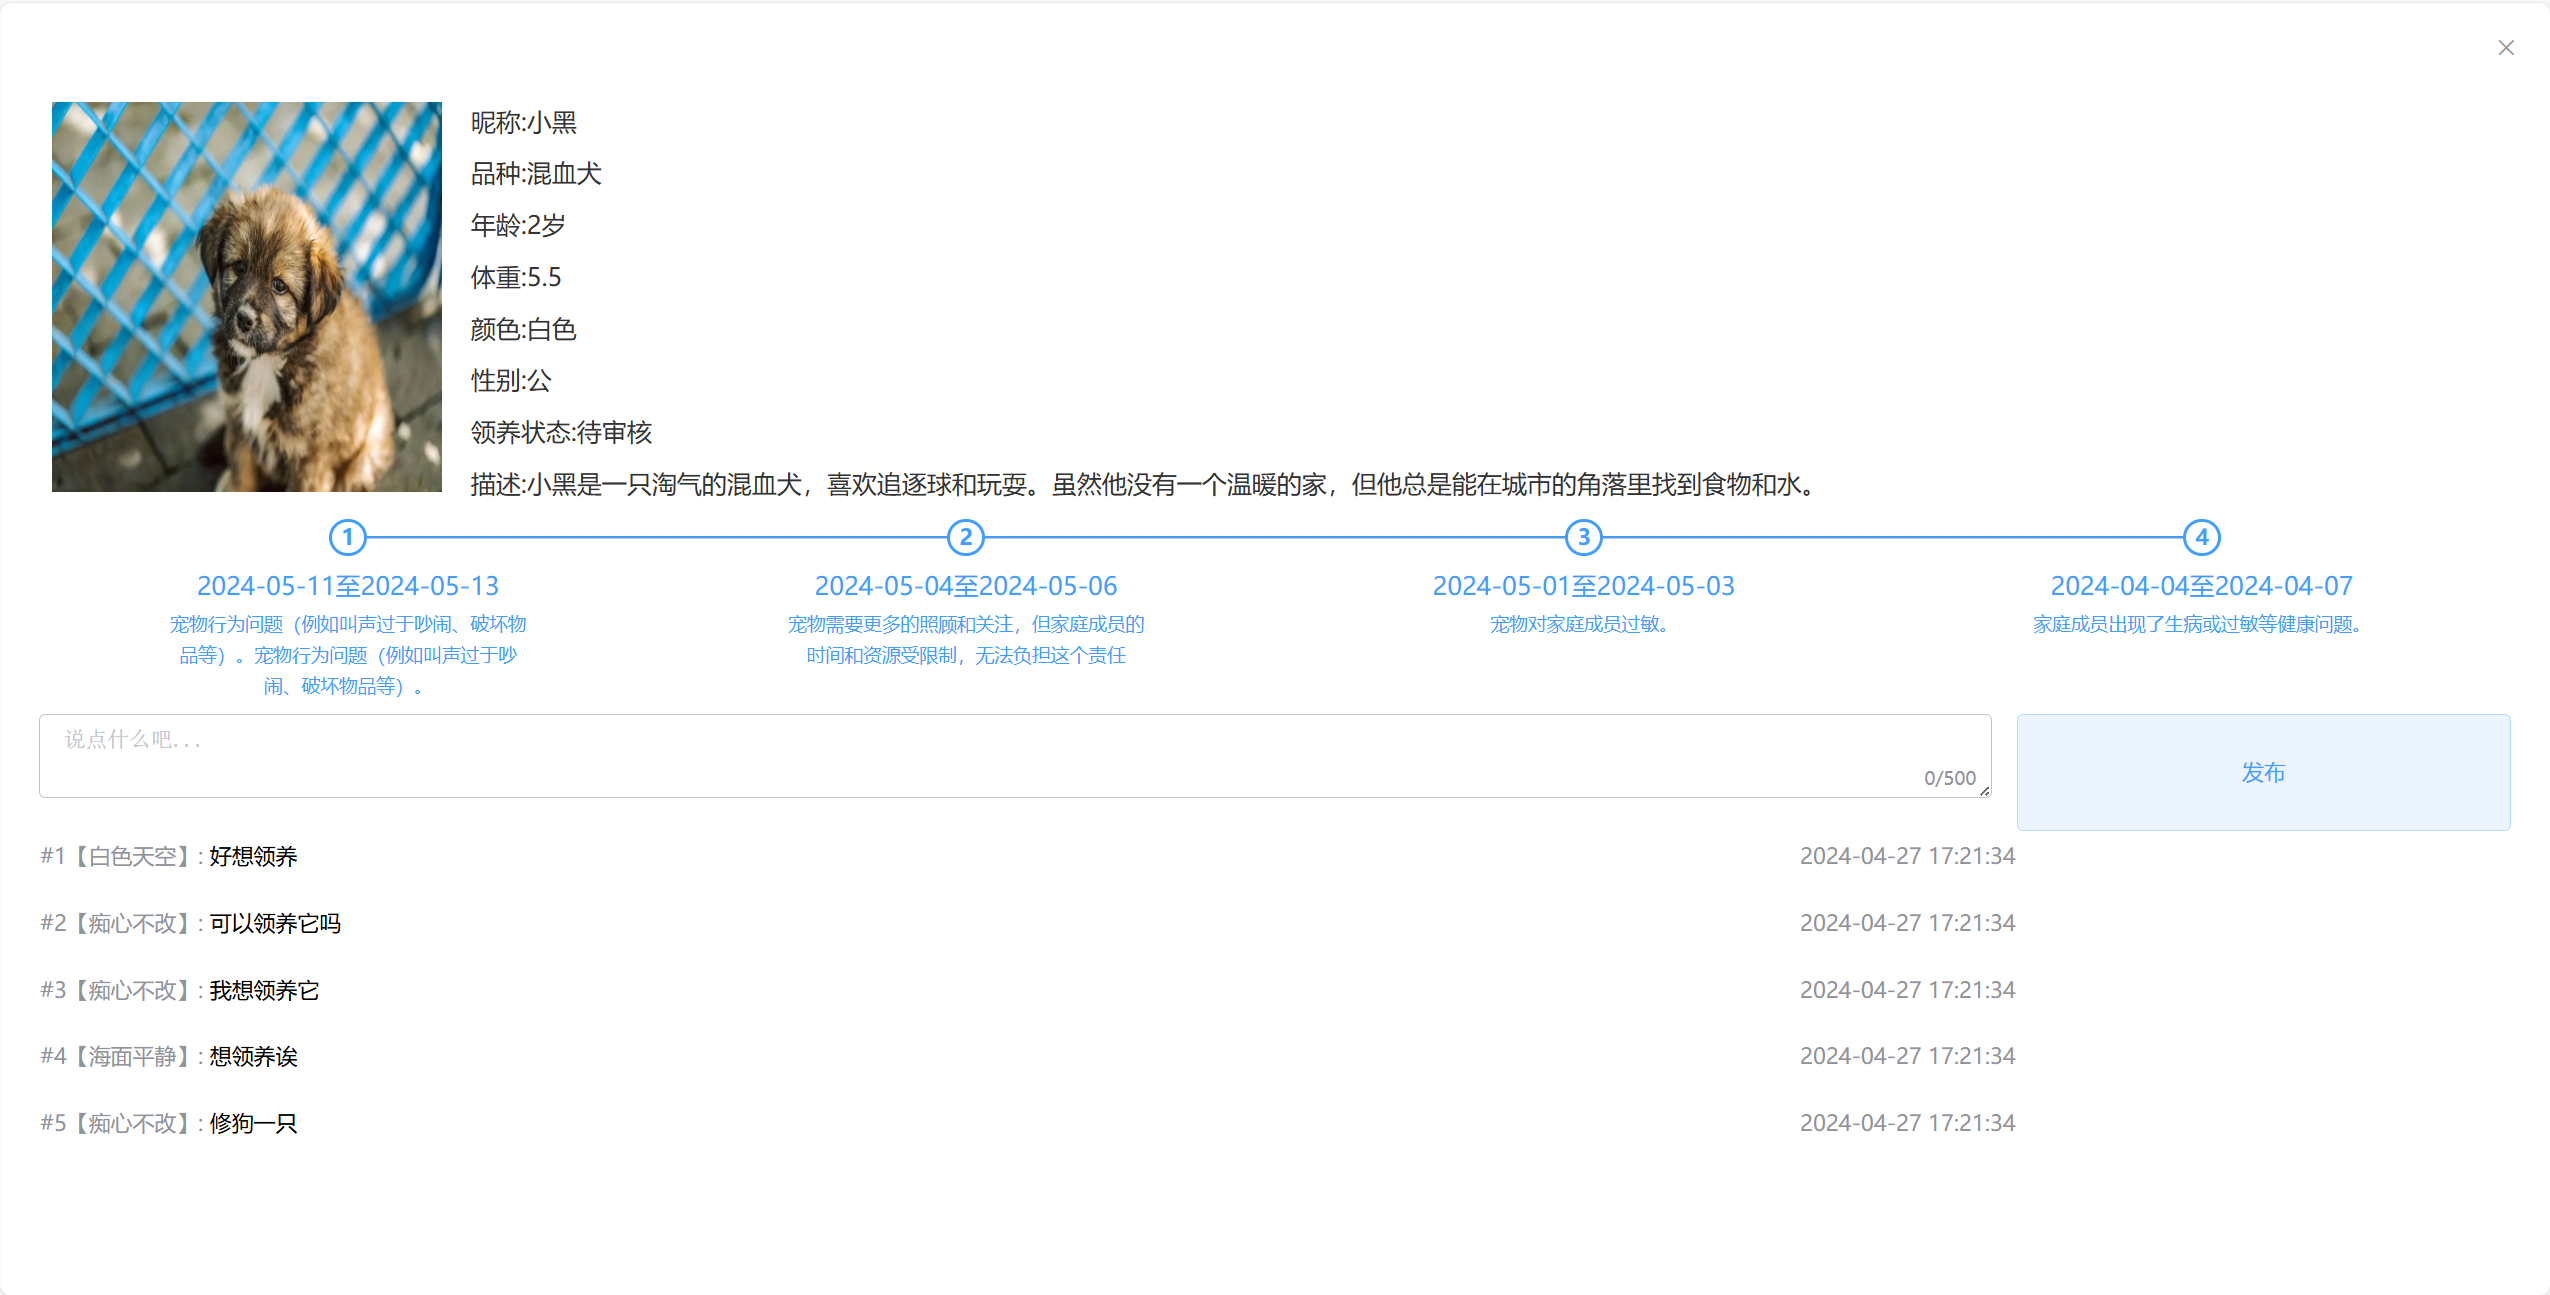Click comment #5 修狗一只
2550x1295 pixels.
(x=253, y=1124)
